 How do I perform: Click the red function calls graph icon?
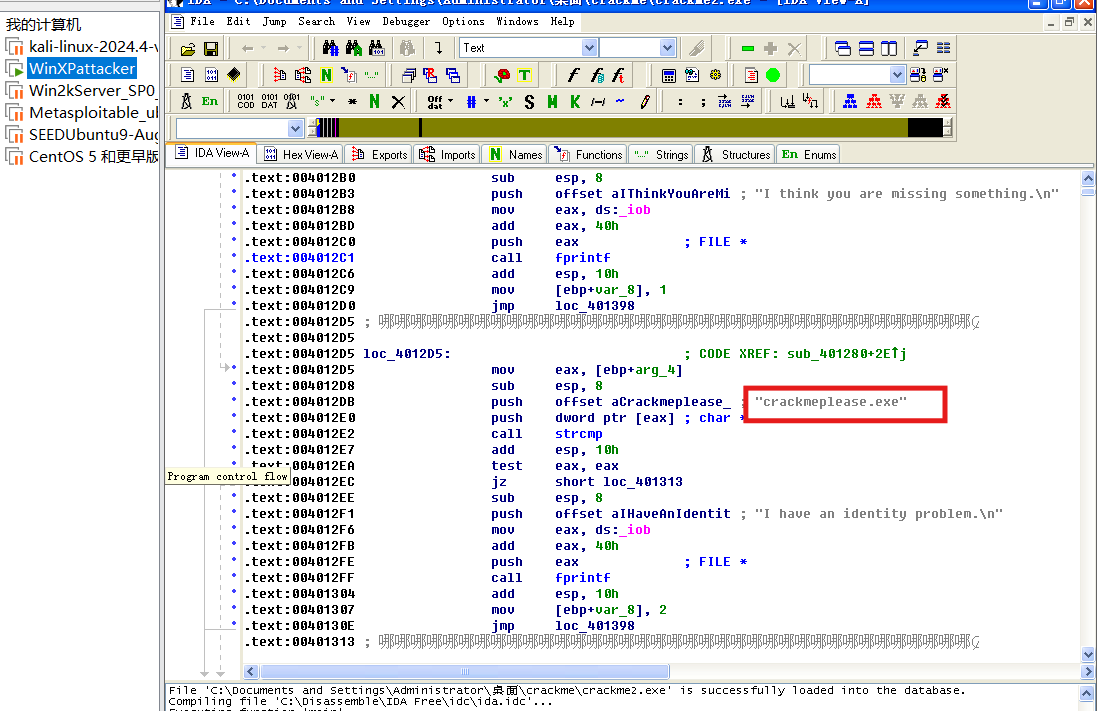coord(874,101)
